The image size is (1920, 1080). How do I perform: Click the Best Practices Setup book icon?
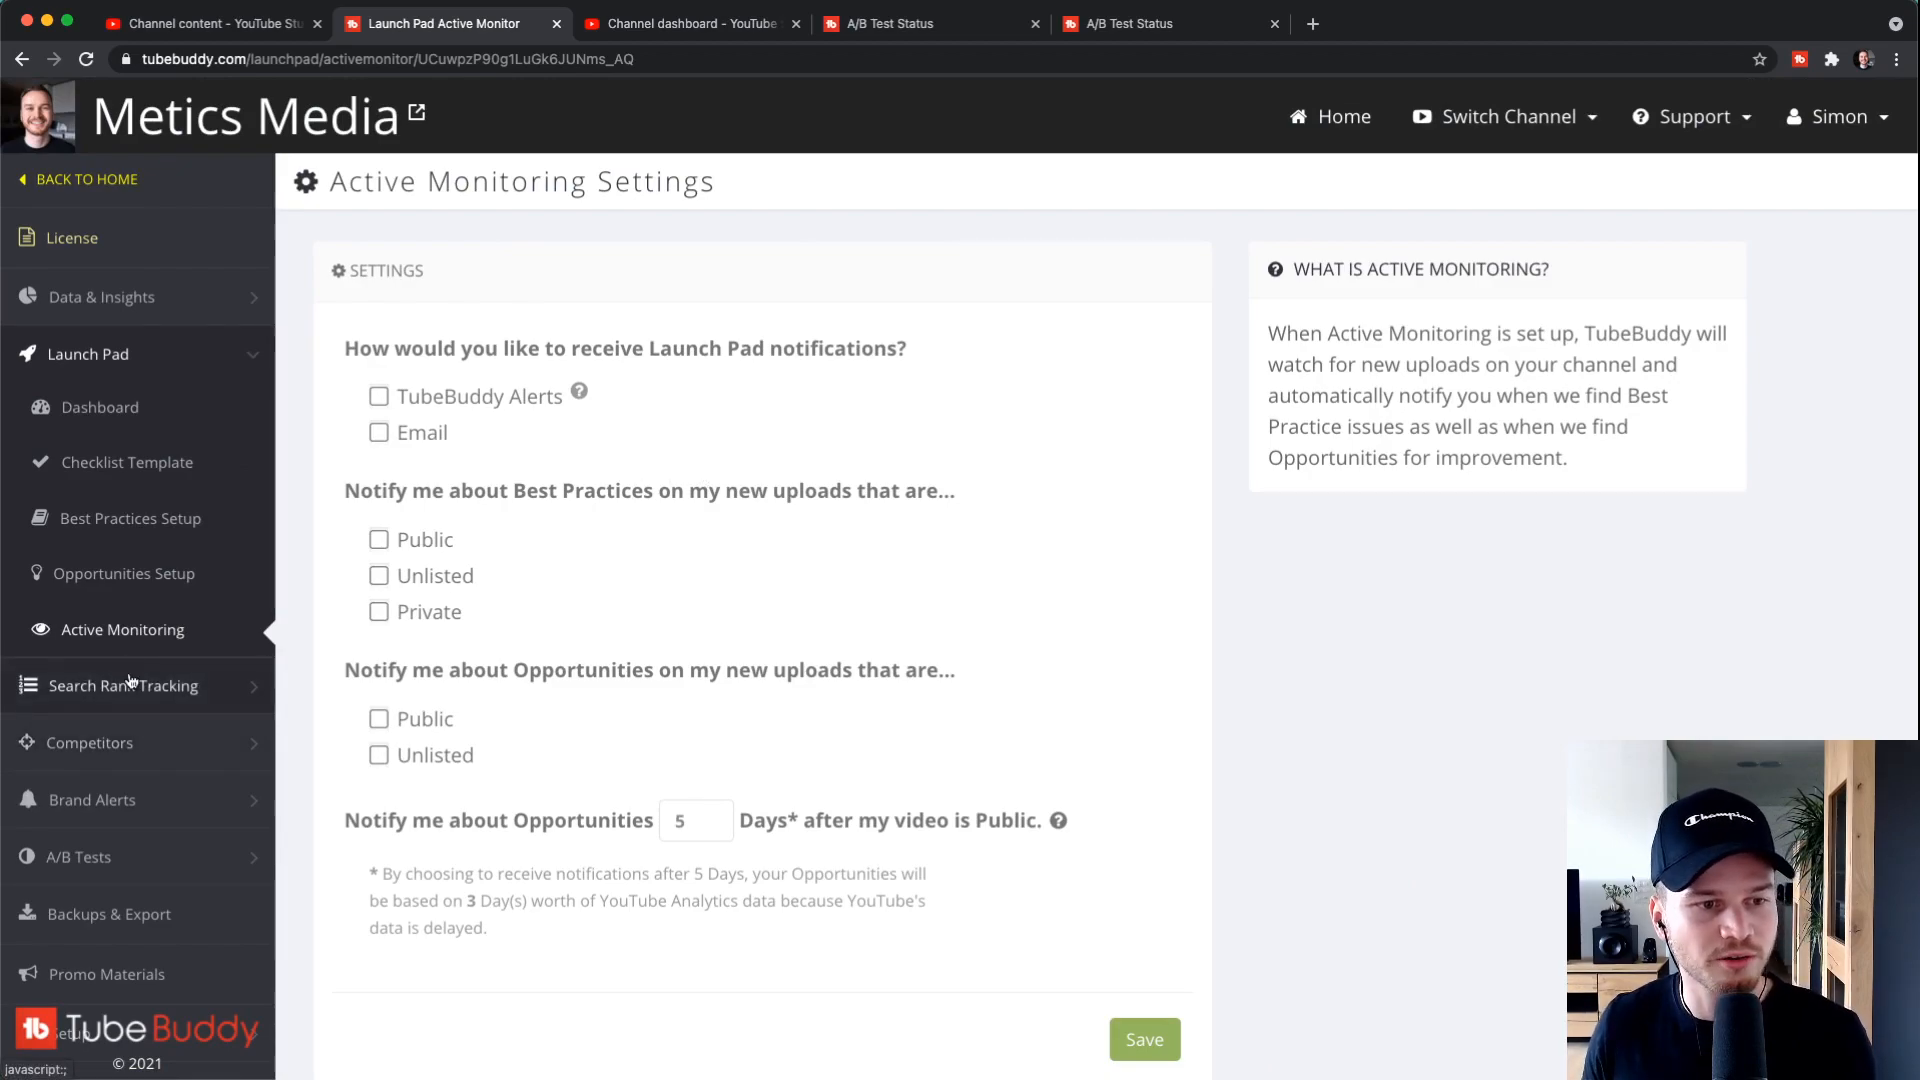point(40,517)
